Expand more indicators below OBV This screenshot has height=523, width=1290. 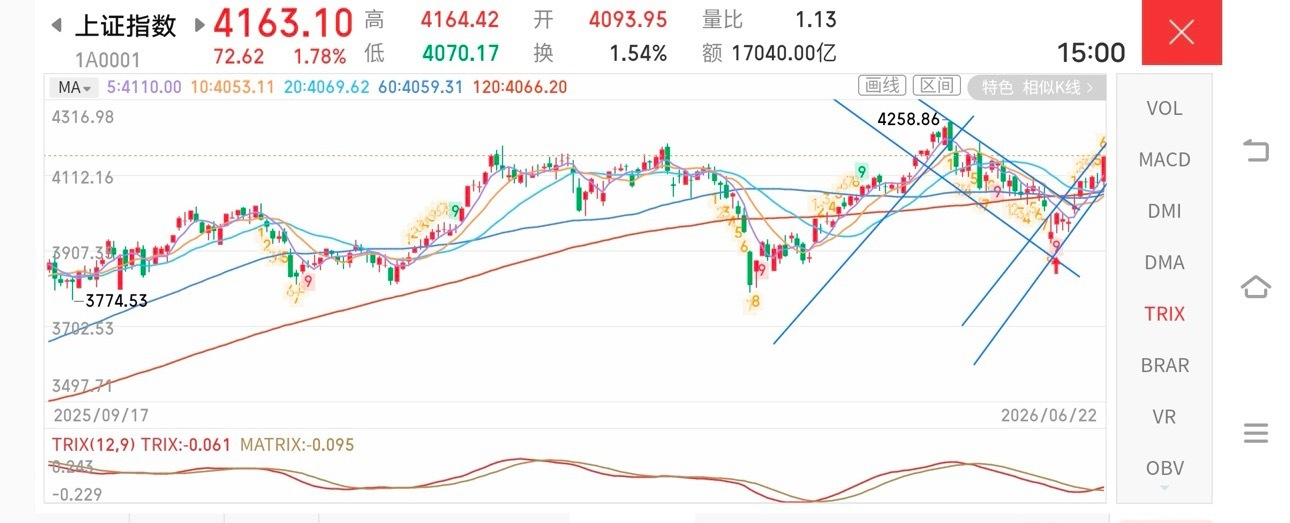coord(1164,488)
